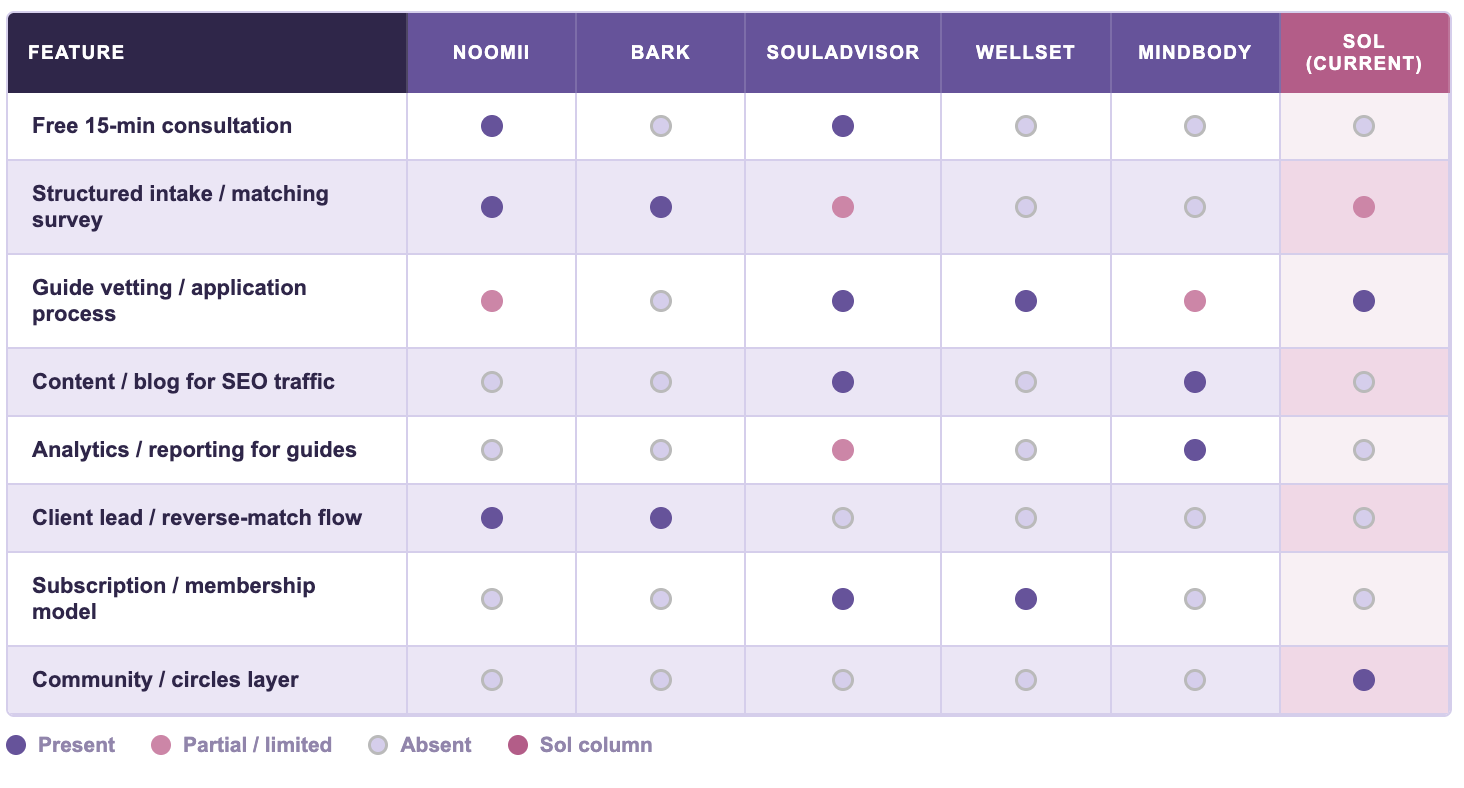Click Bark's client lead reverse-match dot

(x=661, y=518)
